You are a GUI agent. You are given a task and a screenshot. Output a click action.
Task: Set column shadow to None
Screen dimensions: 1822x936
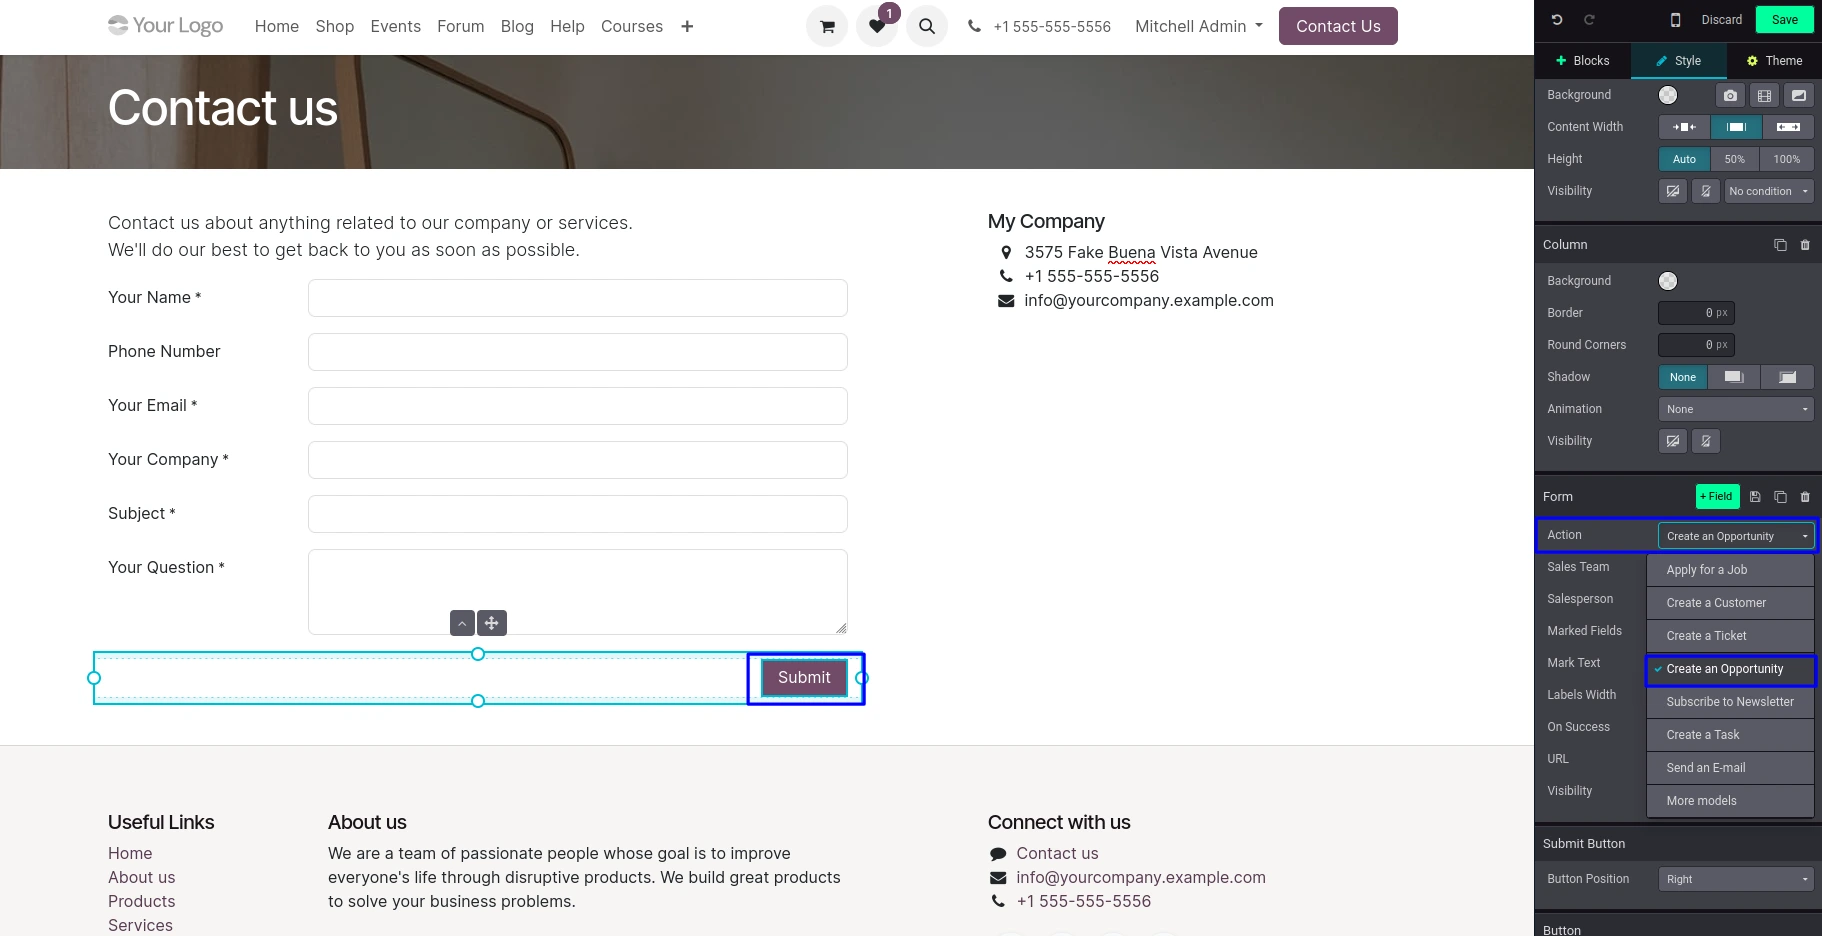coord(1683,377)
